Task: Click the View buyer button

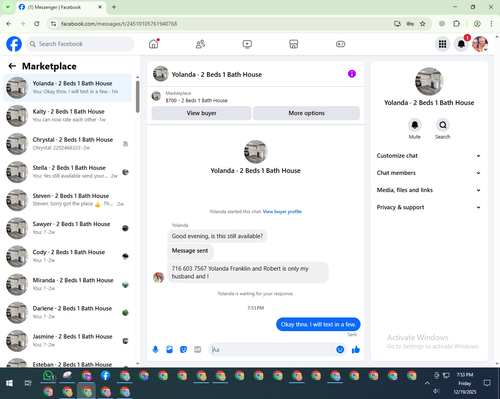Action: 201,113
